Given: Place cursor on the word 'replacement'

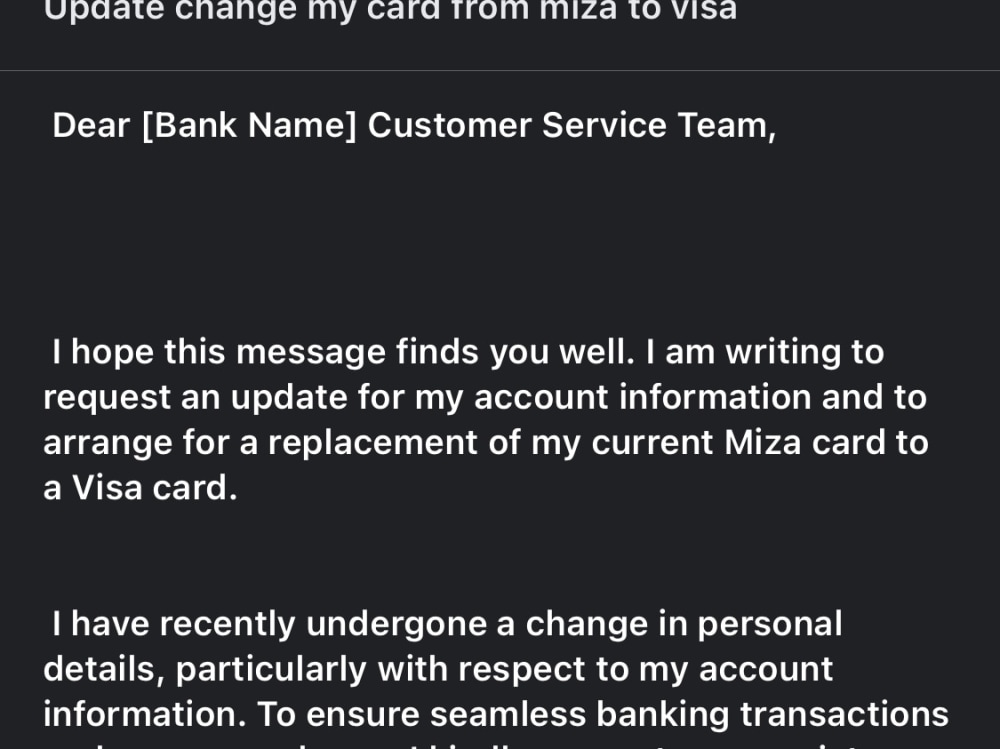Looking at the screenshot, I should [x=372, y=443].
